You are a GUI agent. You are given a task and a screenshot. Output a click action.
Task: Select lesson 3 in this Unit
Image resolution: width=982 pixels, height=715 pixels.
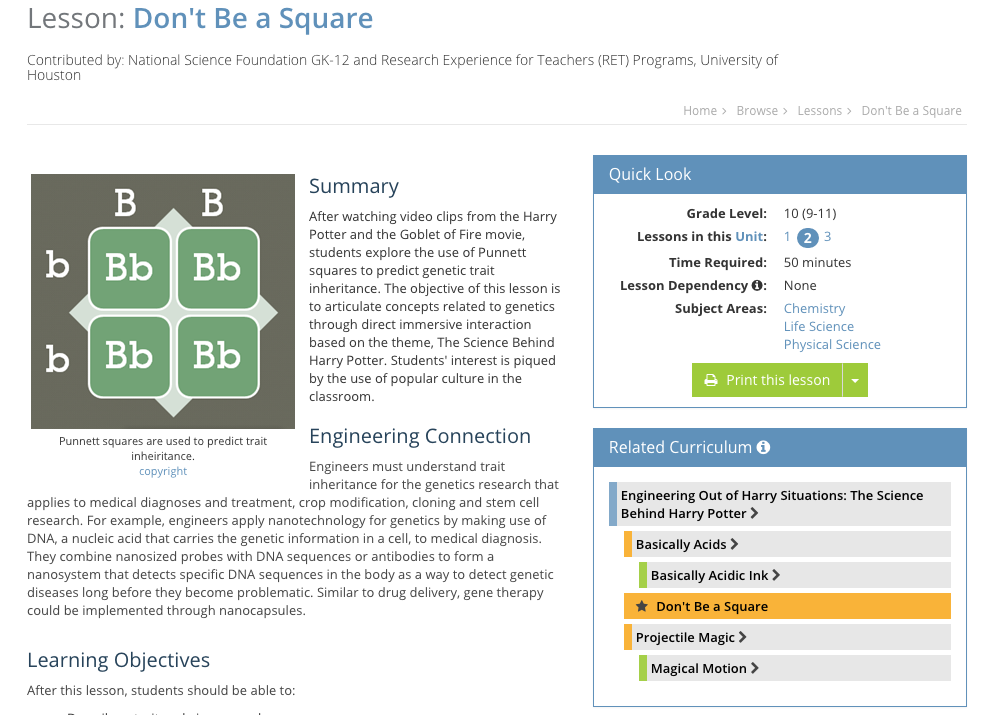[828, 237]
